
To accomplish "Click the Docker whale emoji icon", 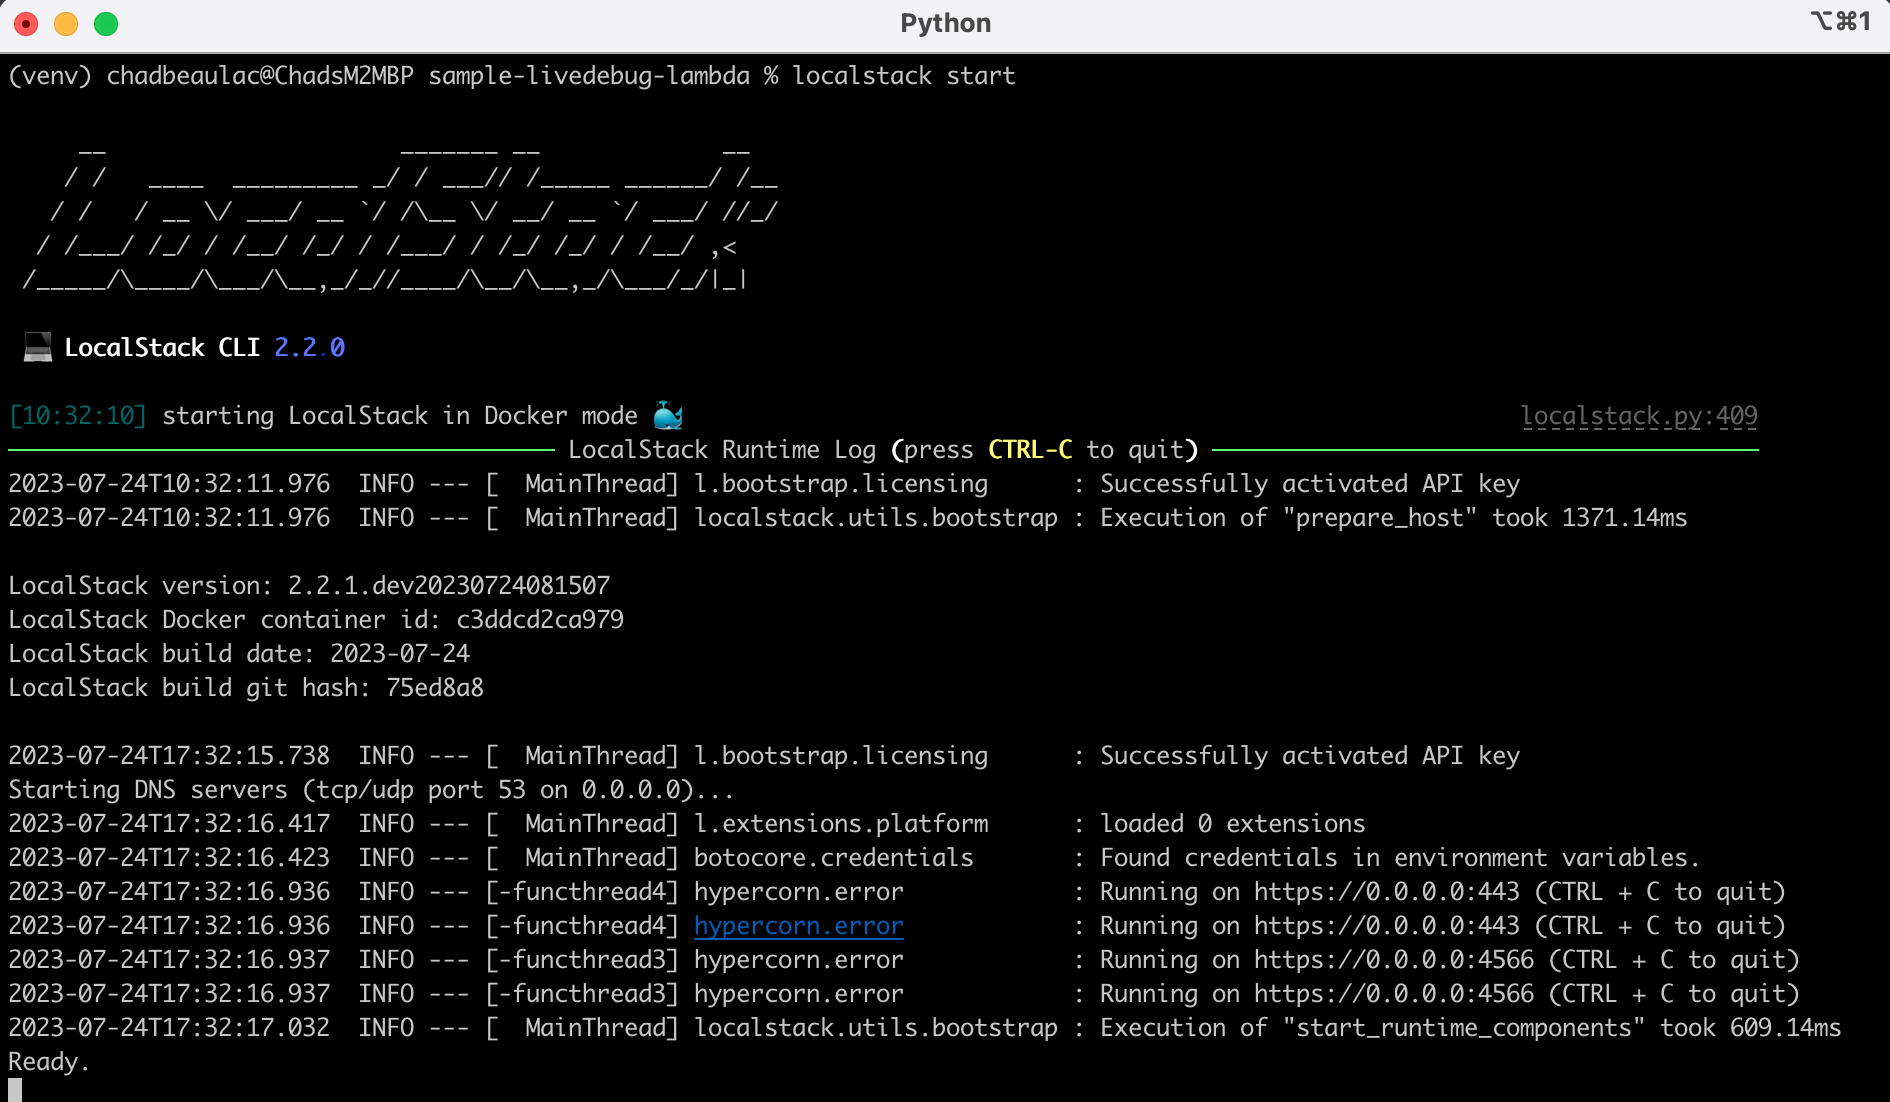I will 668,415.
